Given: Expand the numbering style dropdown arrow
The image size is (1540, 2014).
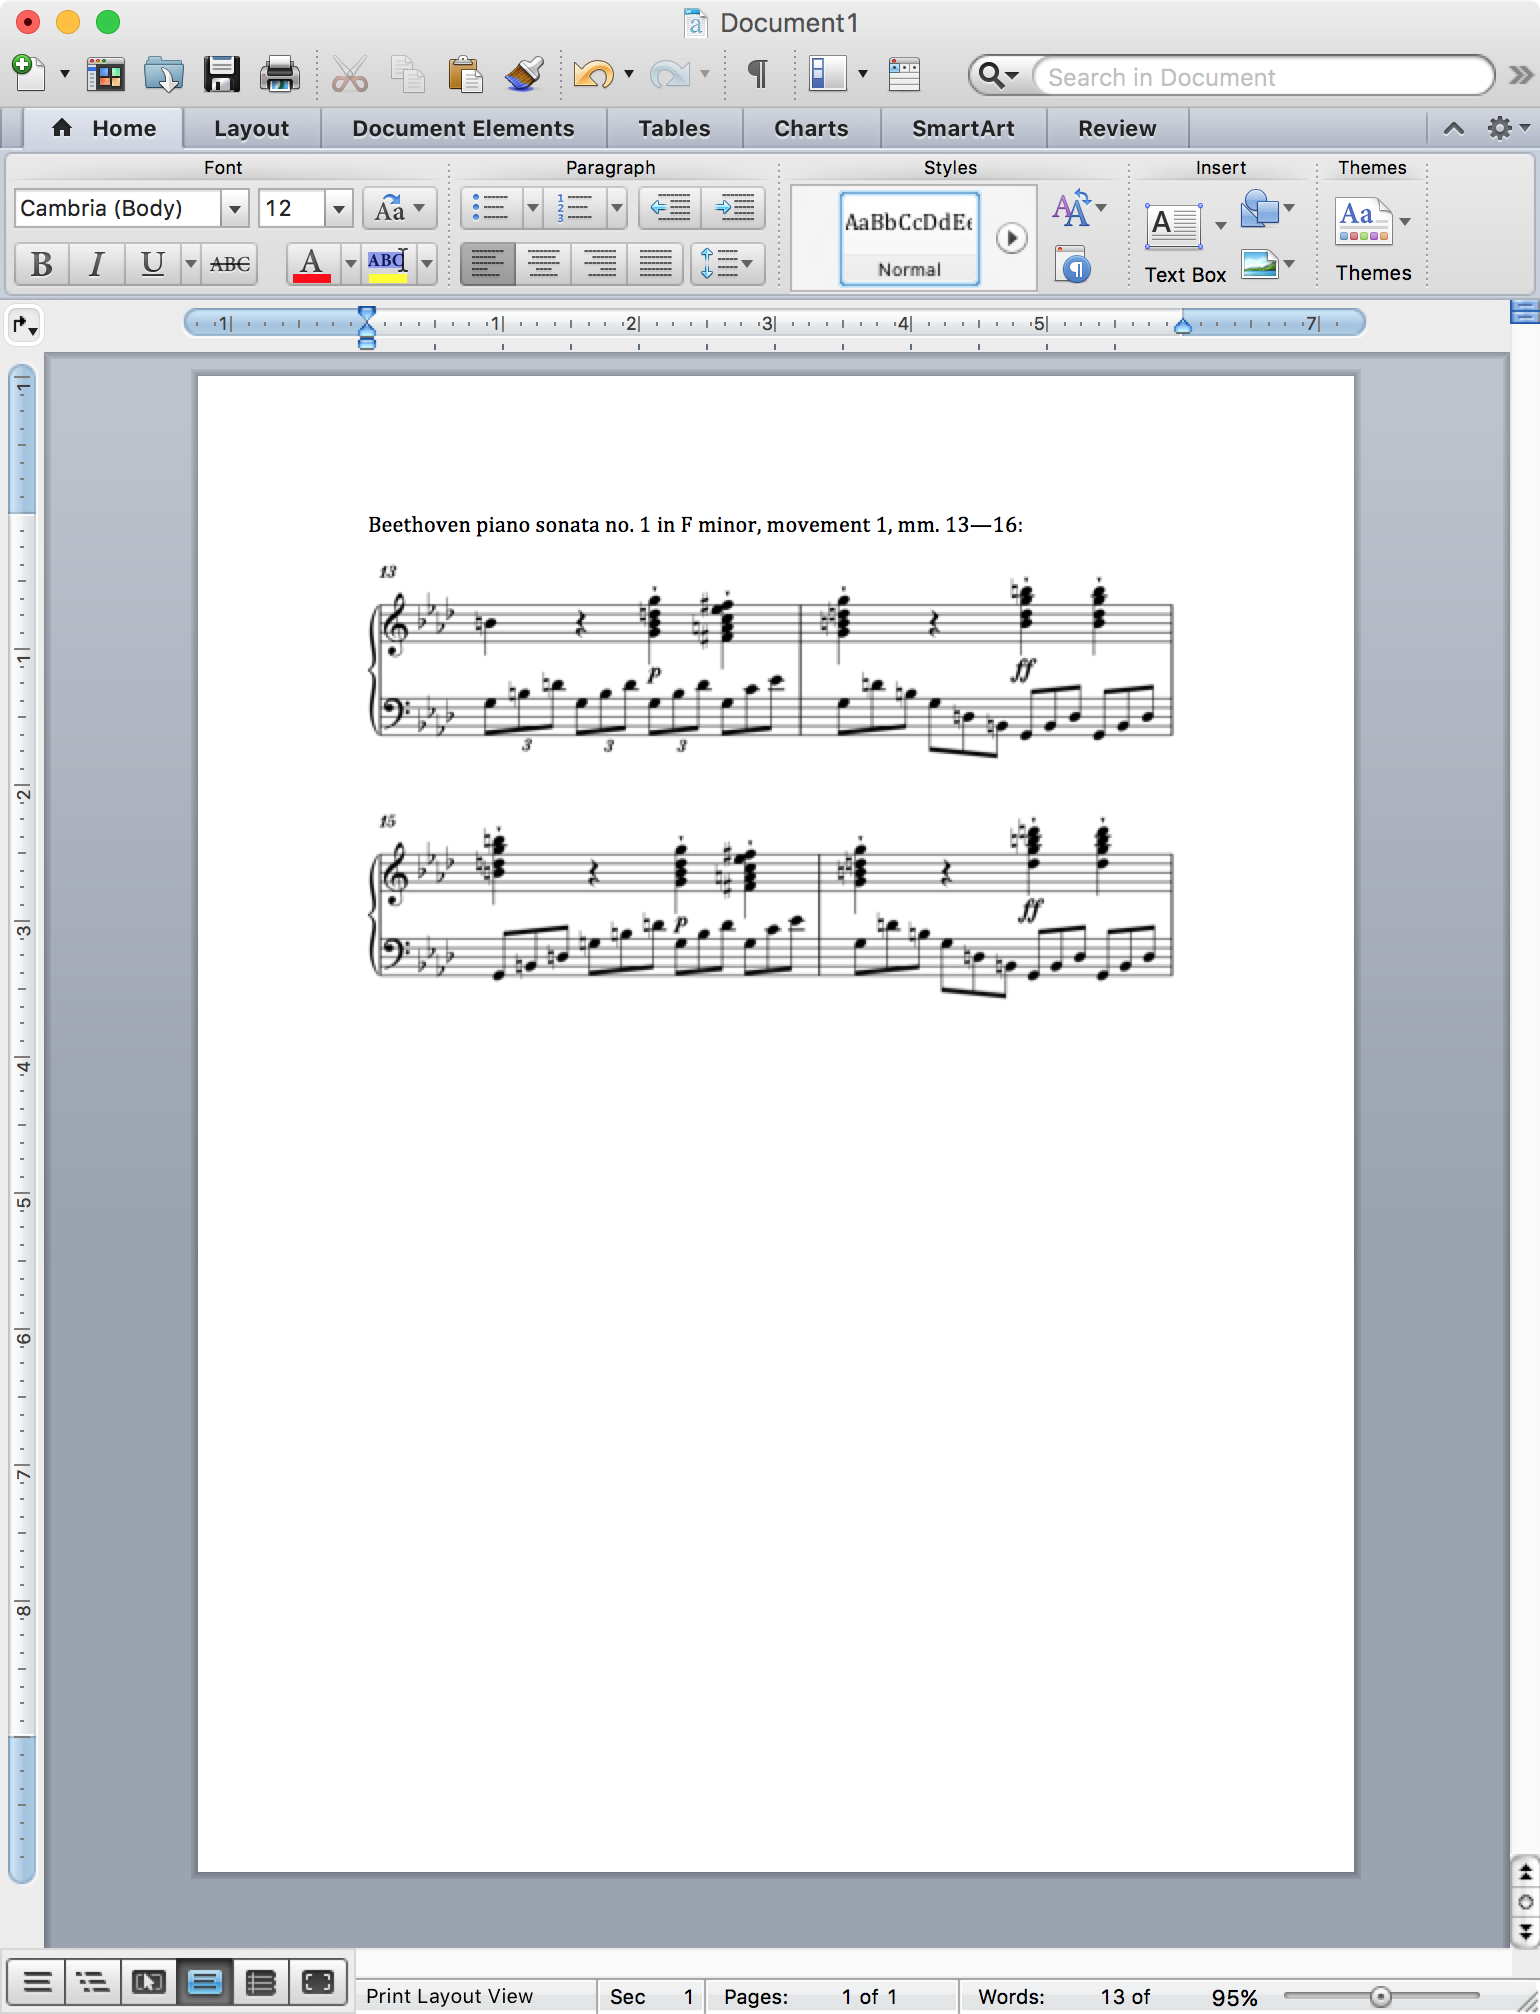Looking at the screenshot, I should coord(617,208).
